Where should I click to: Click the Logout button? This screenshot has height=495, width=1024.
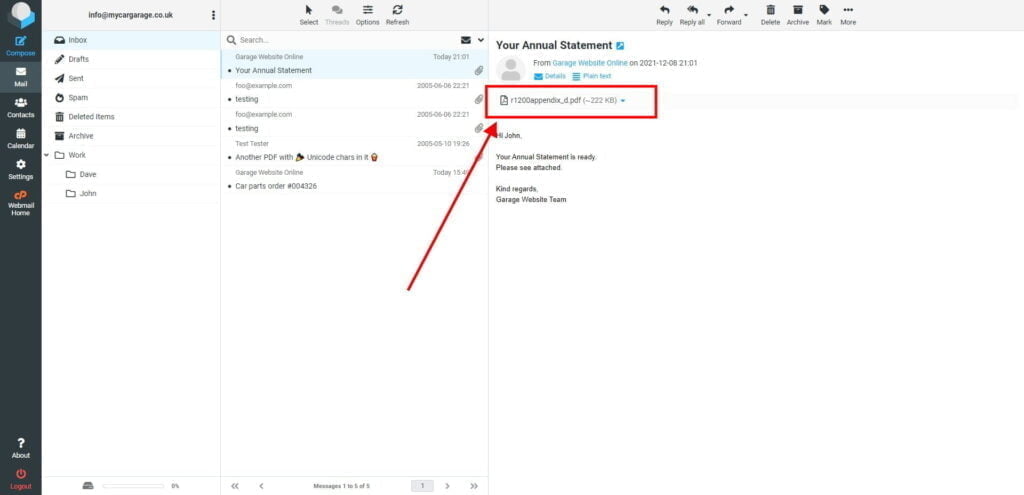click(20, 479)
